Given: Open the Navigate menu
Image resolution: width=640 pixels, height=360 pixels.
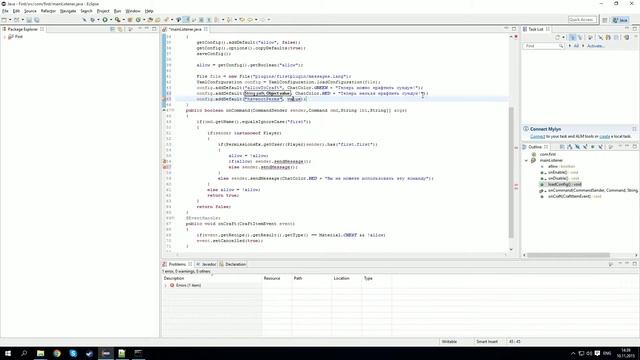Looking at the screenshot, I should tap(68, 11).
